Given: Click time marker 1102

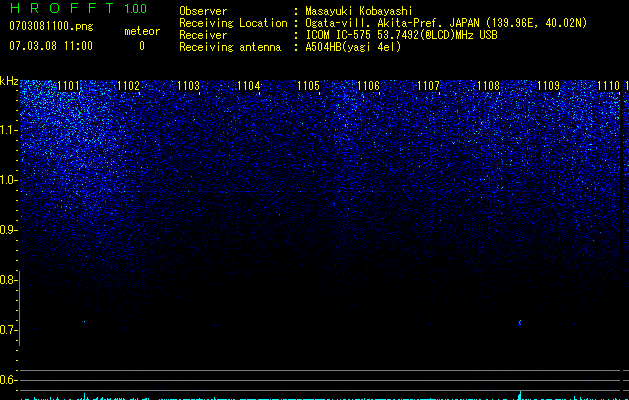Looking at the screenshot, I should click(x=128, y=86).
